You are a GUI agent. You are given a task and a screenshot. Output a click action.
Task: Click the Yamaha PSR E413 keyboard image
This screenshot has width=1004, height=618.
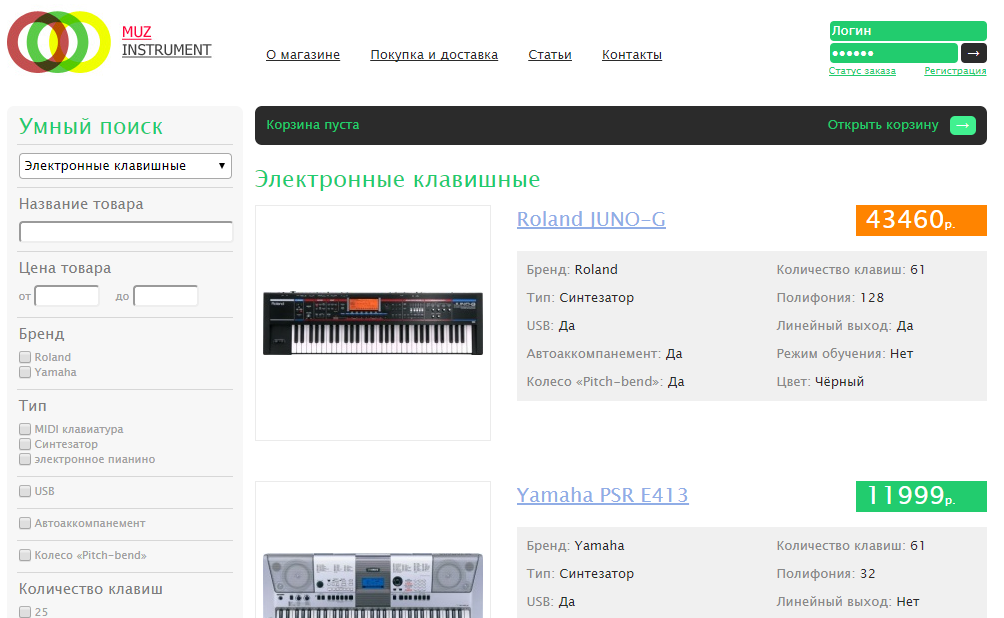click(x=373, y=585)
